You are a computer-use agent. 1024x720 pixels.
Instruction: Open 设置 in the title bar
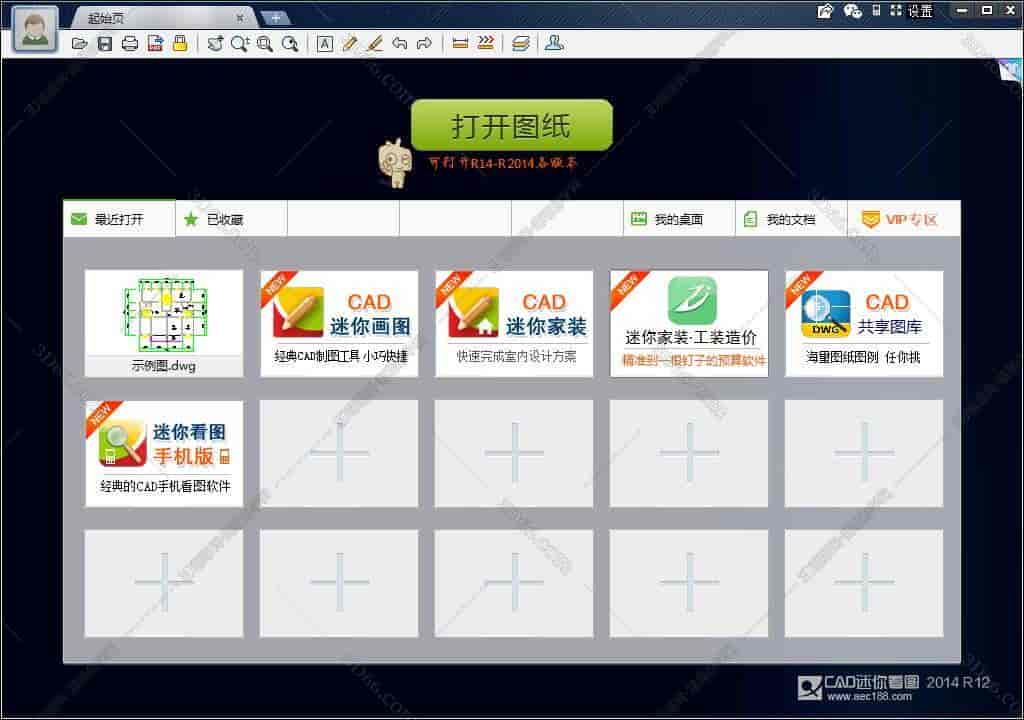[918, 11]
